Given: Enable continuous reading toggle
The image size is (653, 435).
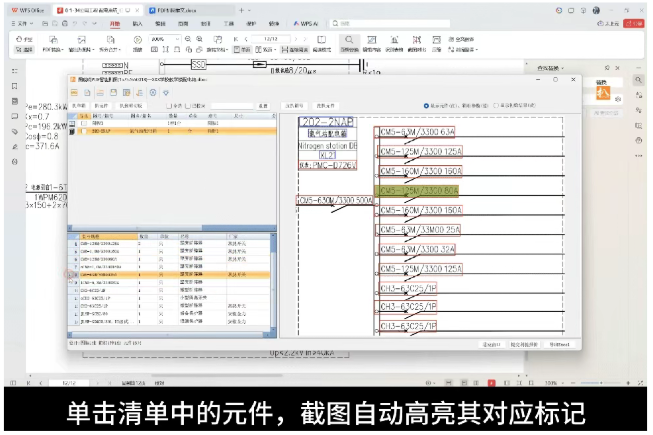Looking at the screenshot, I should click(295, 50).
